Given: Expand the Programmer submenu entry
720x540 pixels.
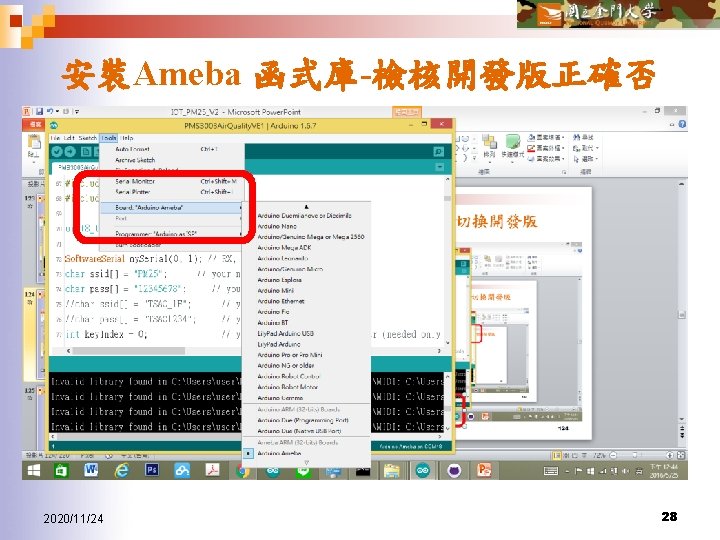Looking at the screenshot, I should (x=172, y=234).
